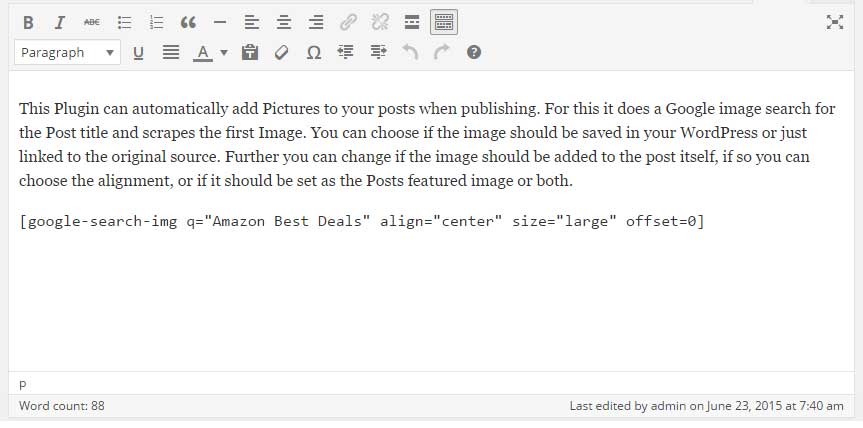Click the shortcode line in the editor

pyautogui.click(x=361, y=221)
